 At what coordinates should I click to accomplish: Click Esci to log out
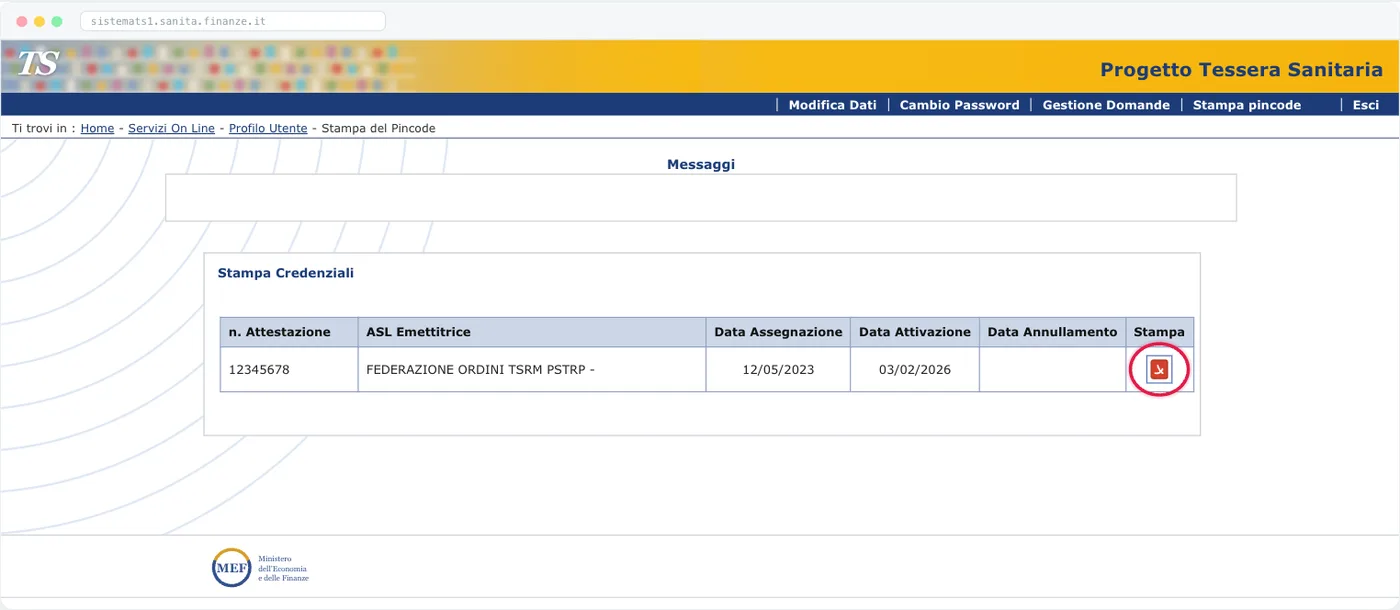1365,105
